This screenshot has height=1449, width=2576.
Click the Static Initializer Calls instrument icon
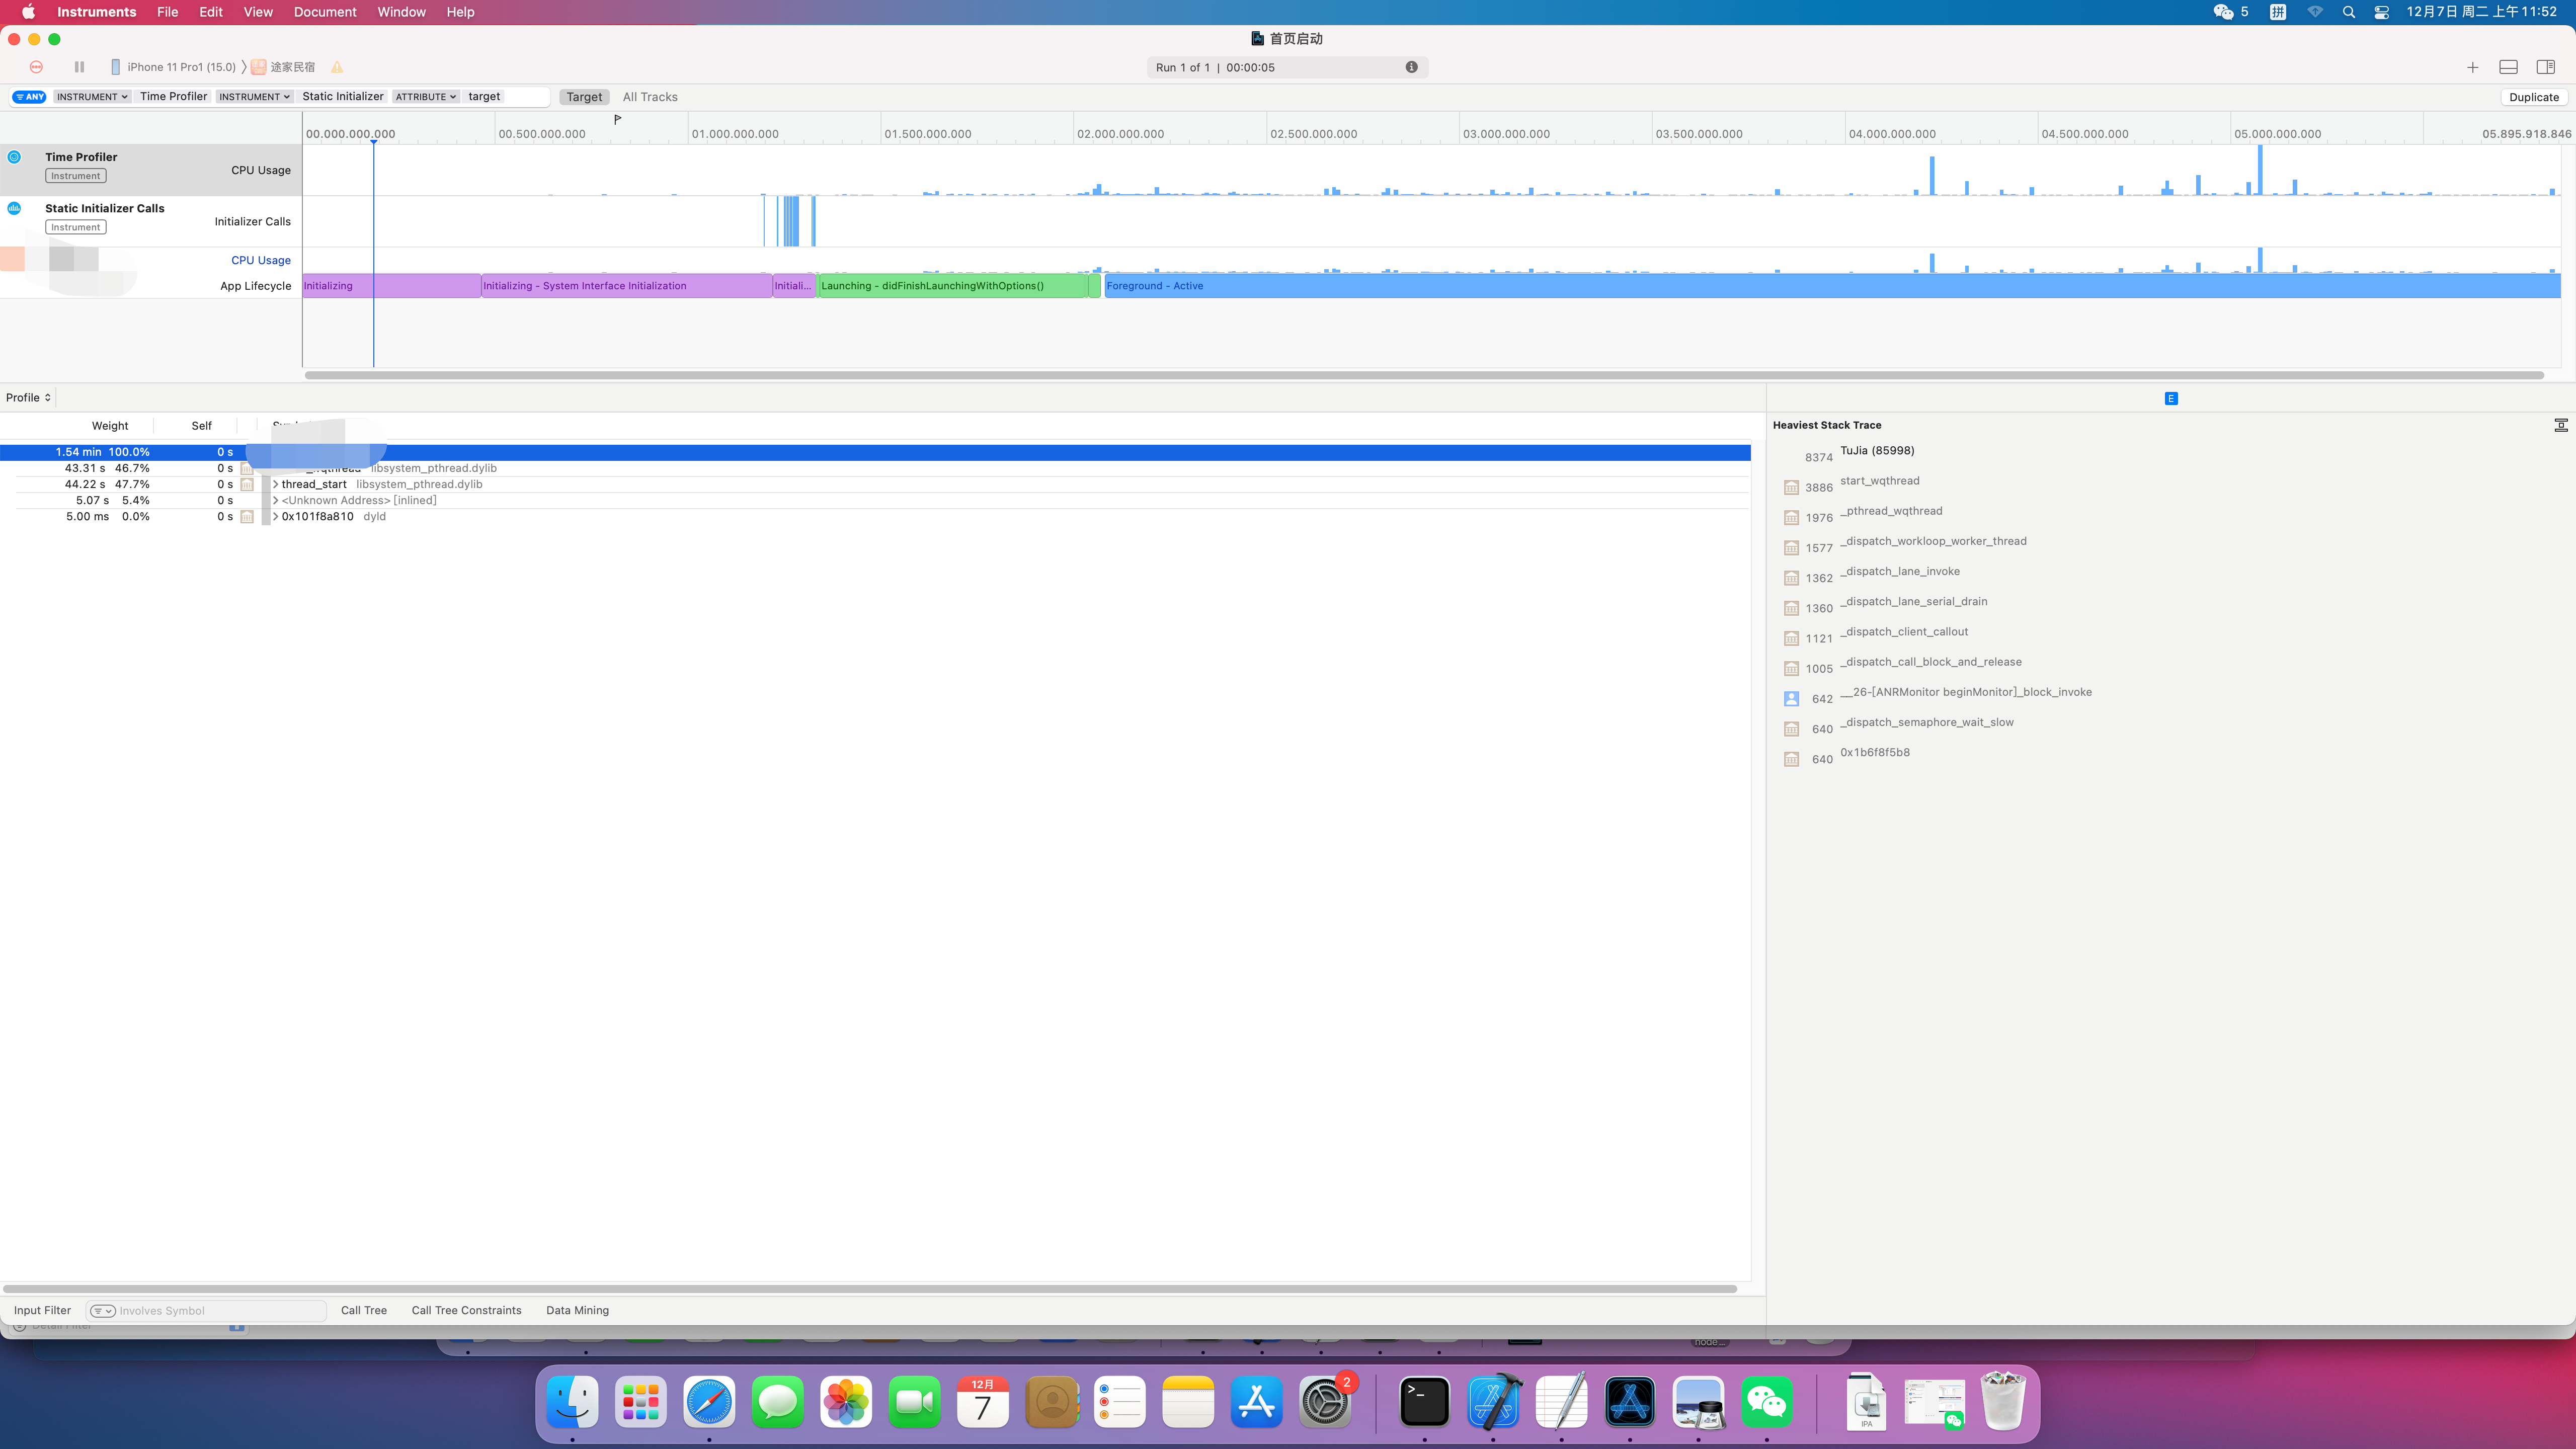(14, 208)
